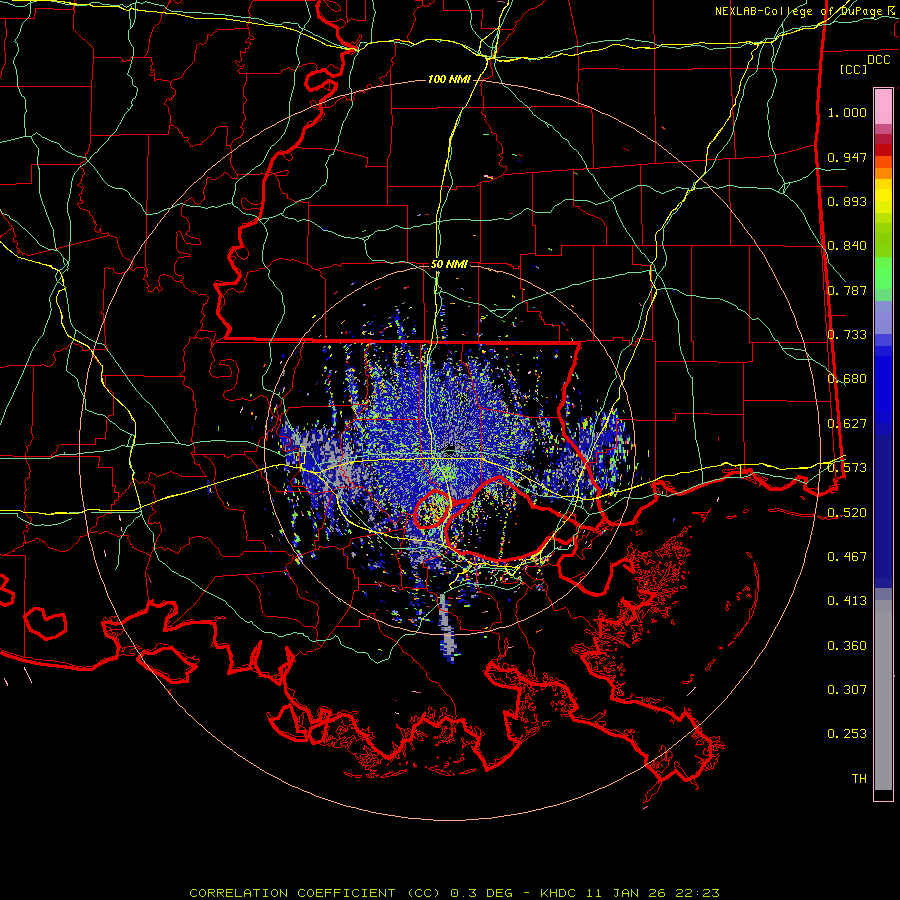Select the 0.520 scale value
This screenshot has width=900, height=900.
[x=847, y=512]
